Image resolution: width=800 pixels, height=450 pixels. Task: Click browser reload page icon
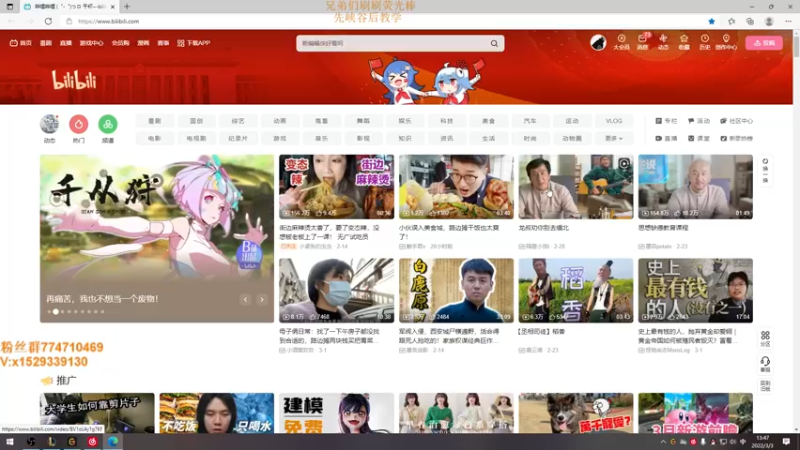click(48, 21)
